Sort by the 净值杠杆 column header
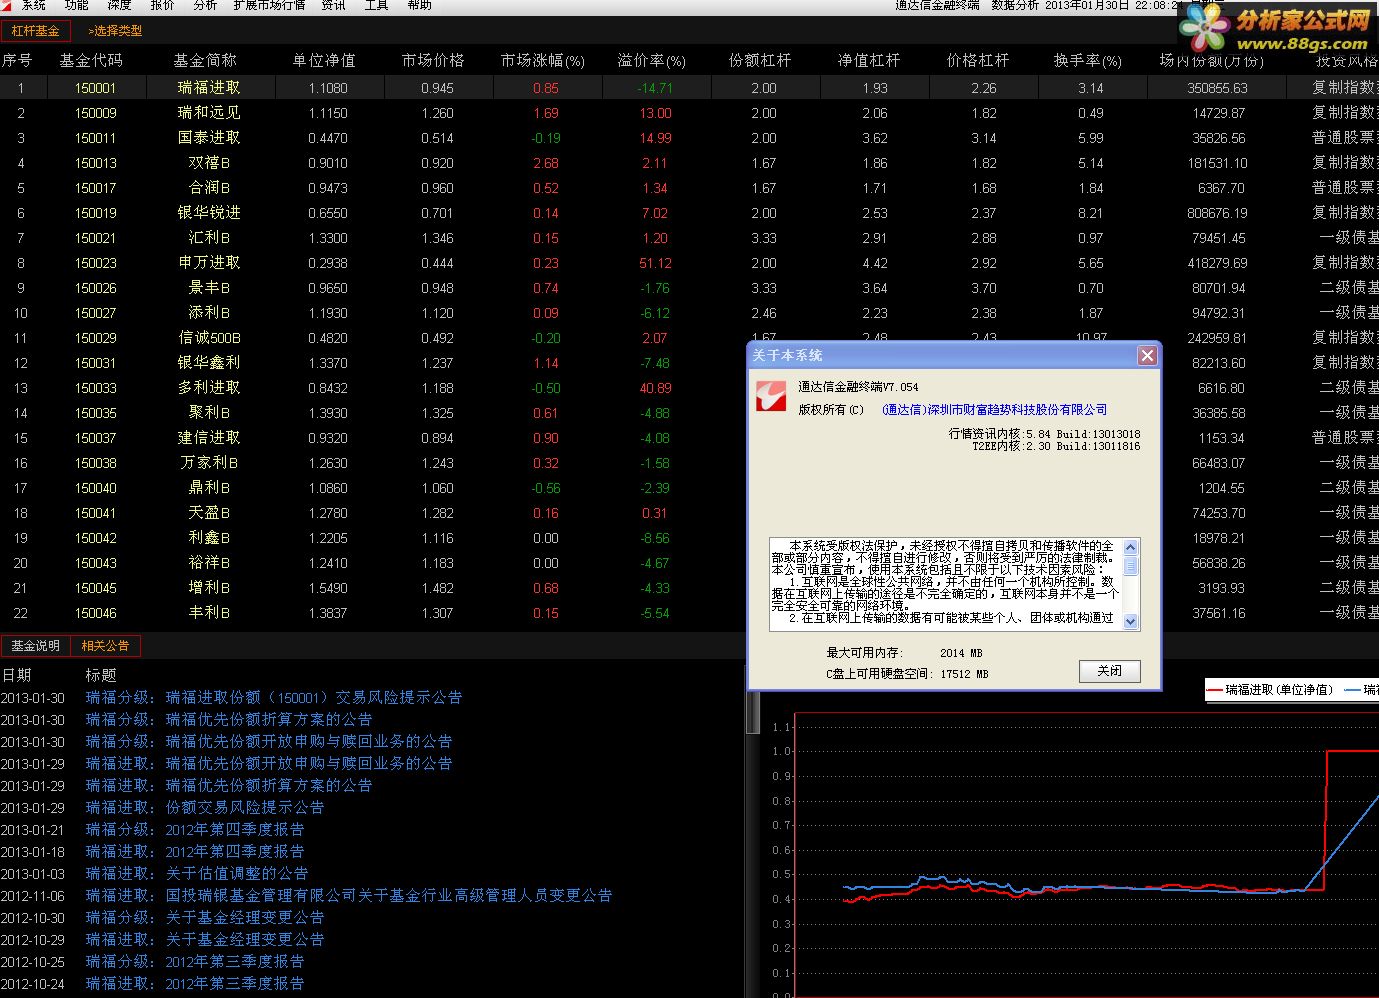 (x=869, y=61)
